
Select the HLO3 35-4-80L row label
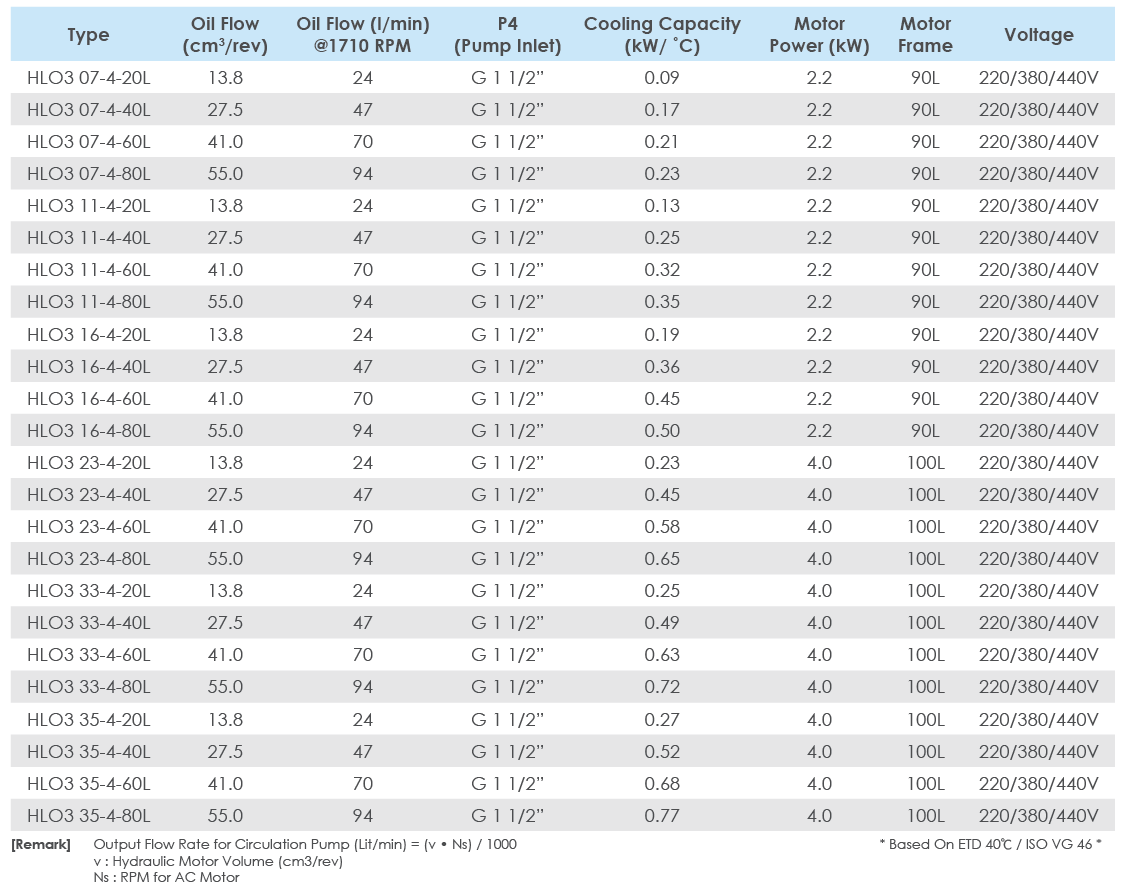pos(89,816)
